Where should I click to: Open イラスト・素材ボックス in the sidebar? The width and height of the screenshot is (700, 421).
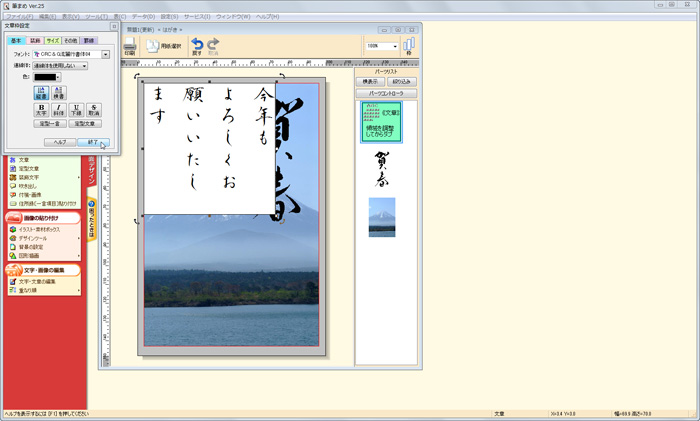(x=40, y=229)
